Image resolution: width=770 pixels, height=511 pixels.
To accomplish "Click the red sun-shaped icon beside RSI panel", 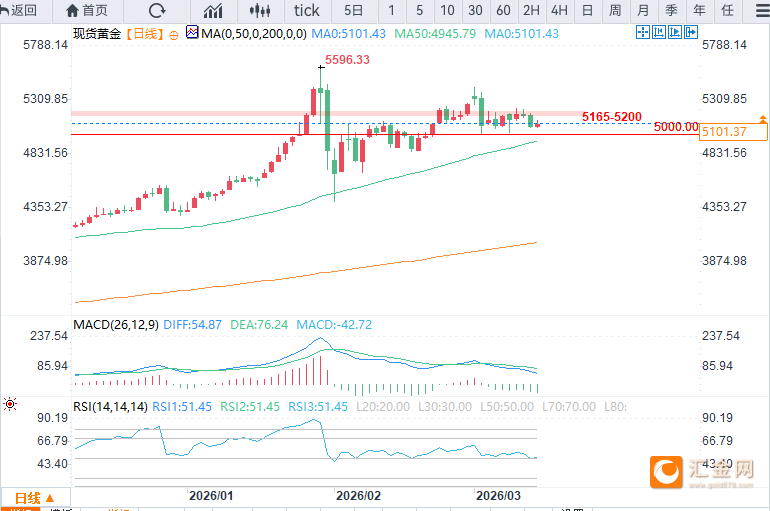I will point(10,404).
